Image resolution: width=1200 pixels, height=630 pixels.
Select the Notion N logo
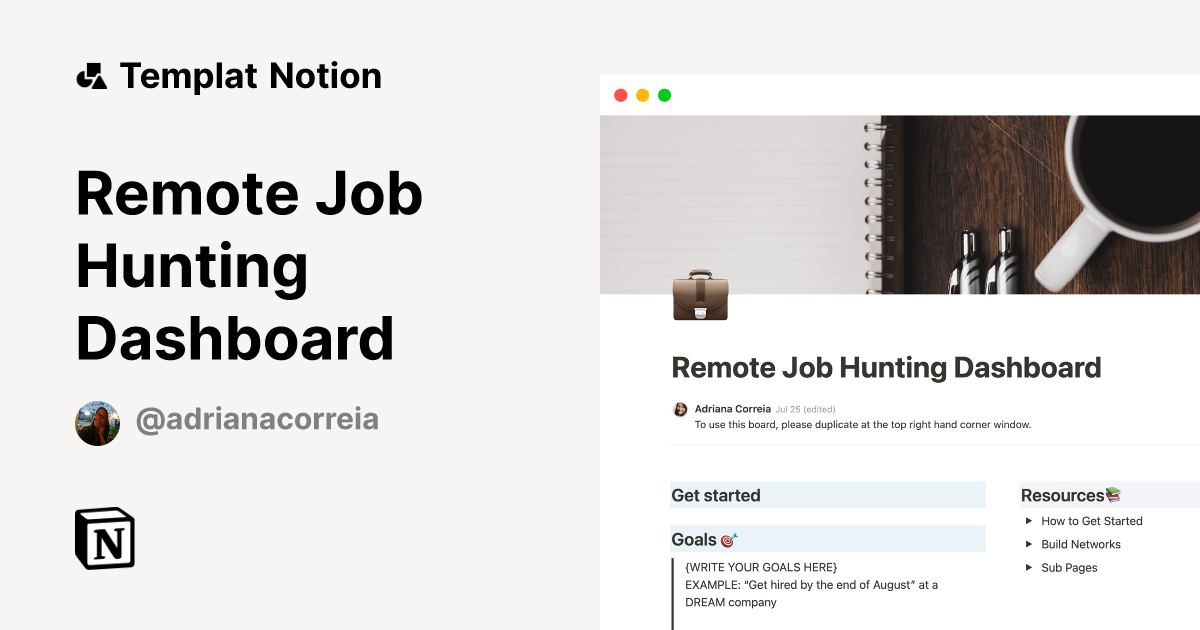104,539
